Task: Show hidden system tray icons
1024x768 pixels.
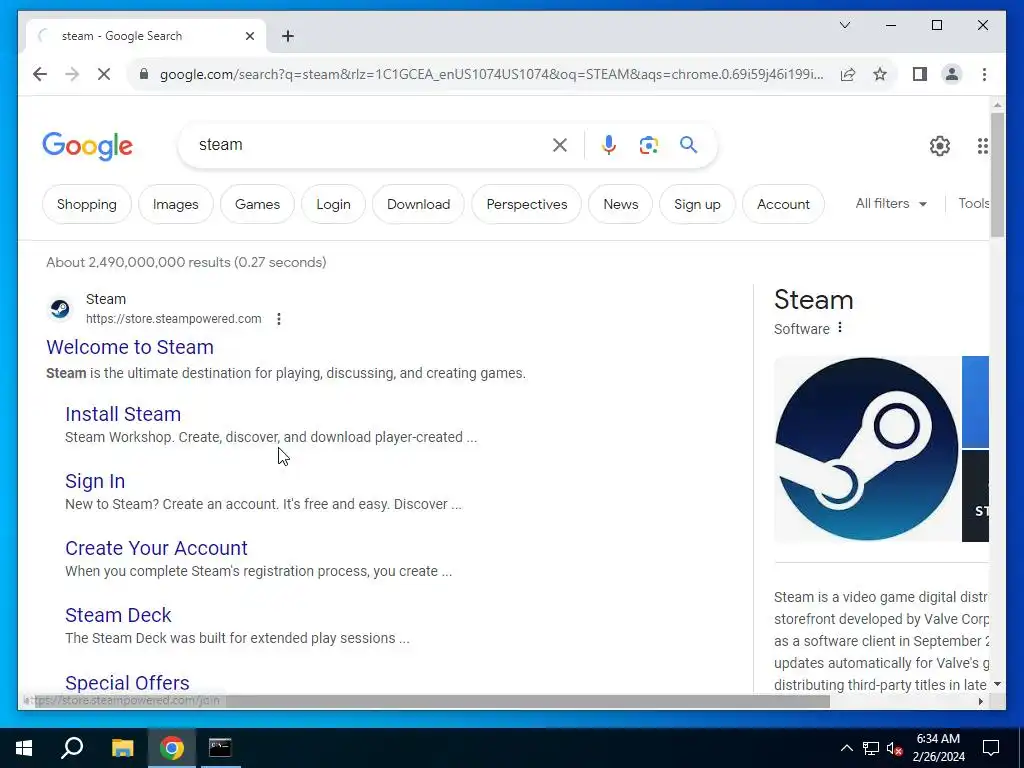Action: pyautogui.click(x=846, y=748)
